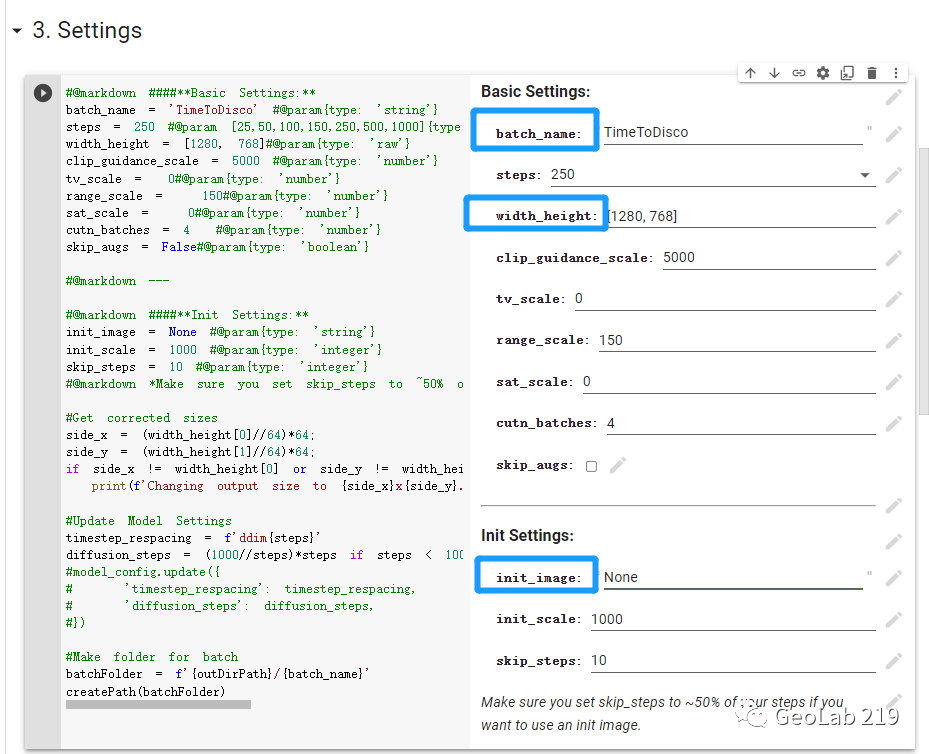
Task: Copy link to cell icon
Action: [x=799, y=73]
